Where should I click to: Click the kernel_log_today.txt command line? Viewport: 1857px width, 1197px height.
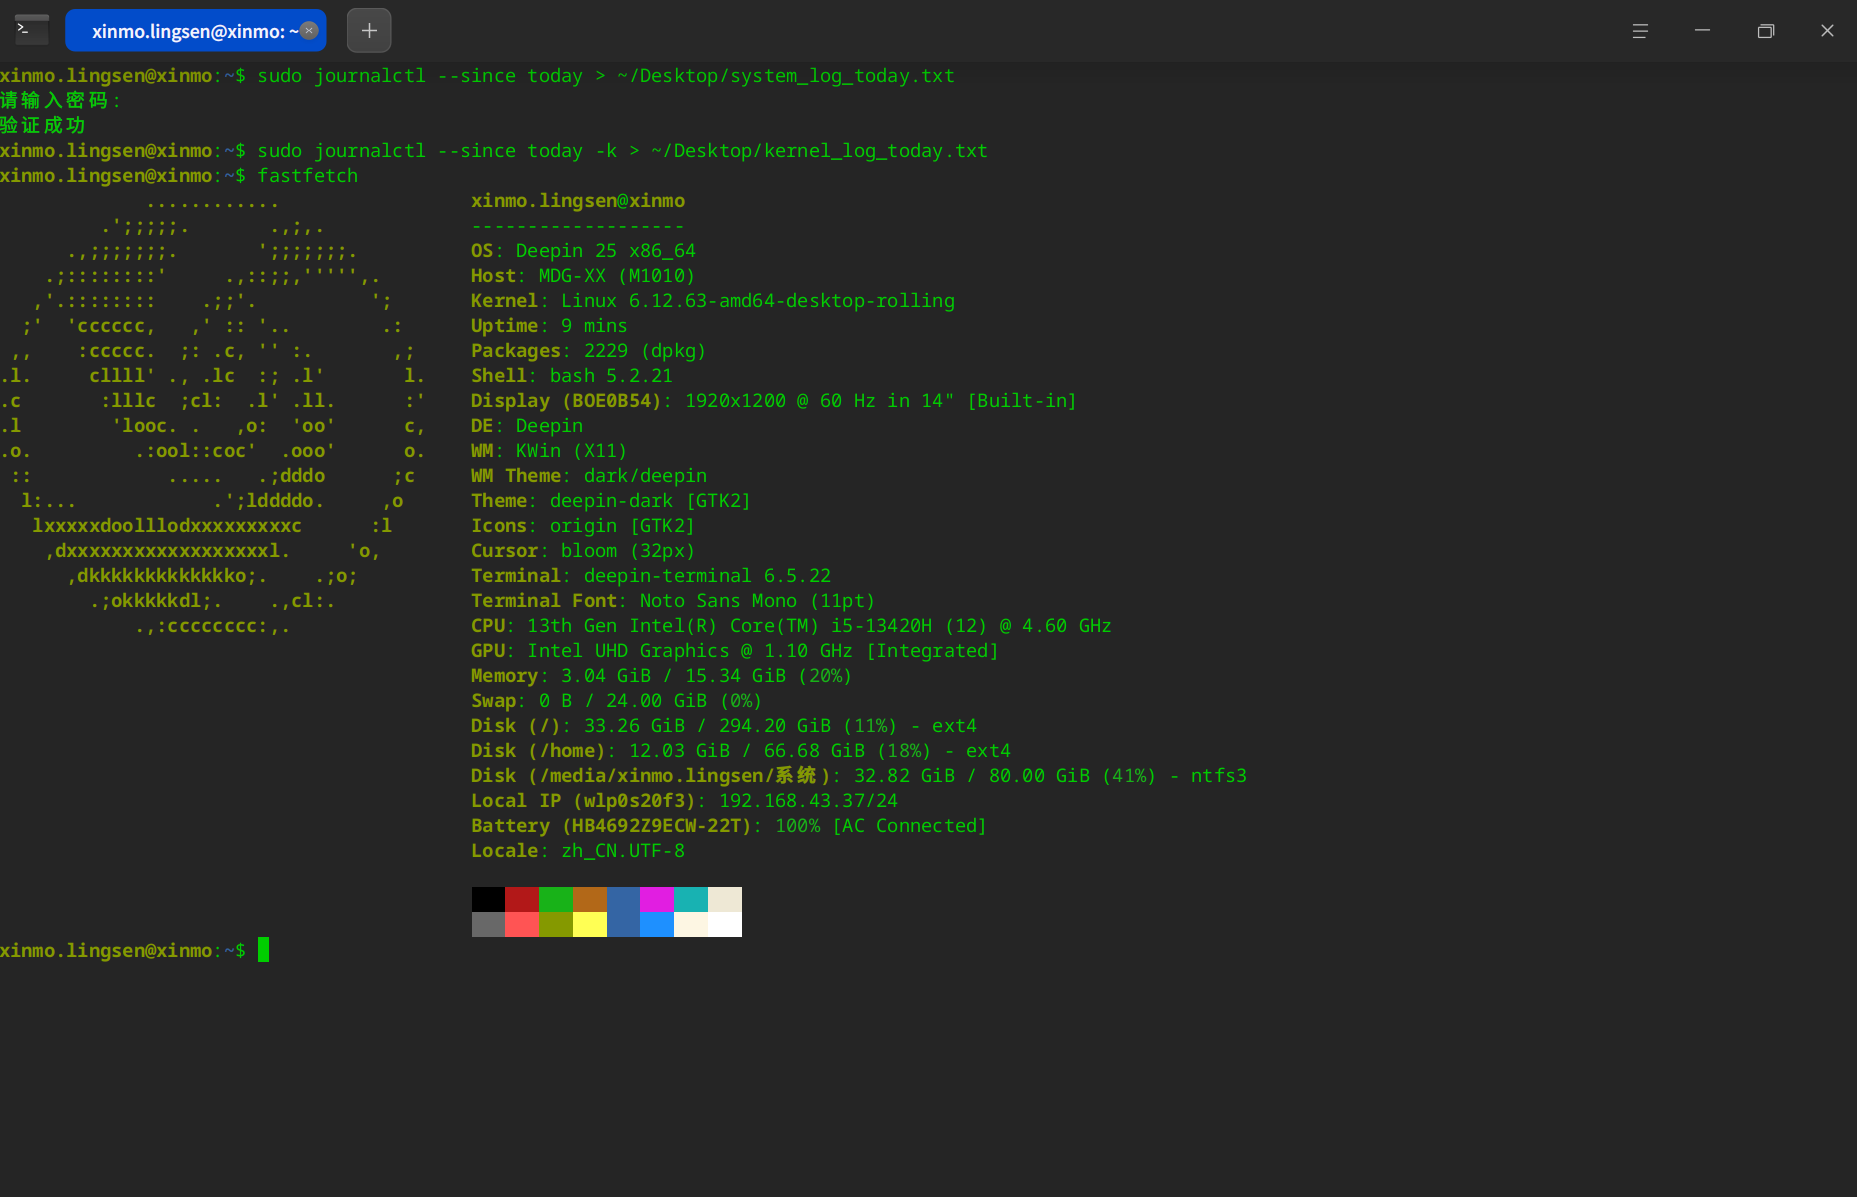(x=494, y=151)
